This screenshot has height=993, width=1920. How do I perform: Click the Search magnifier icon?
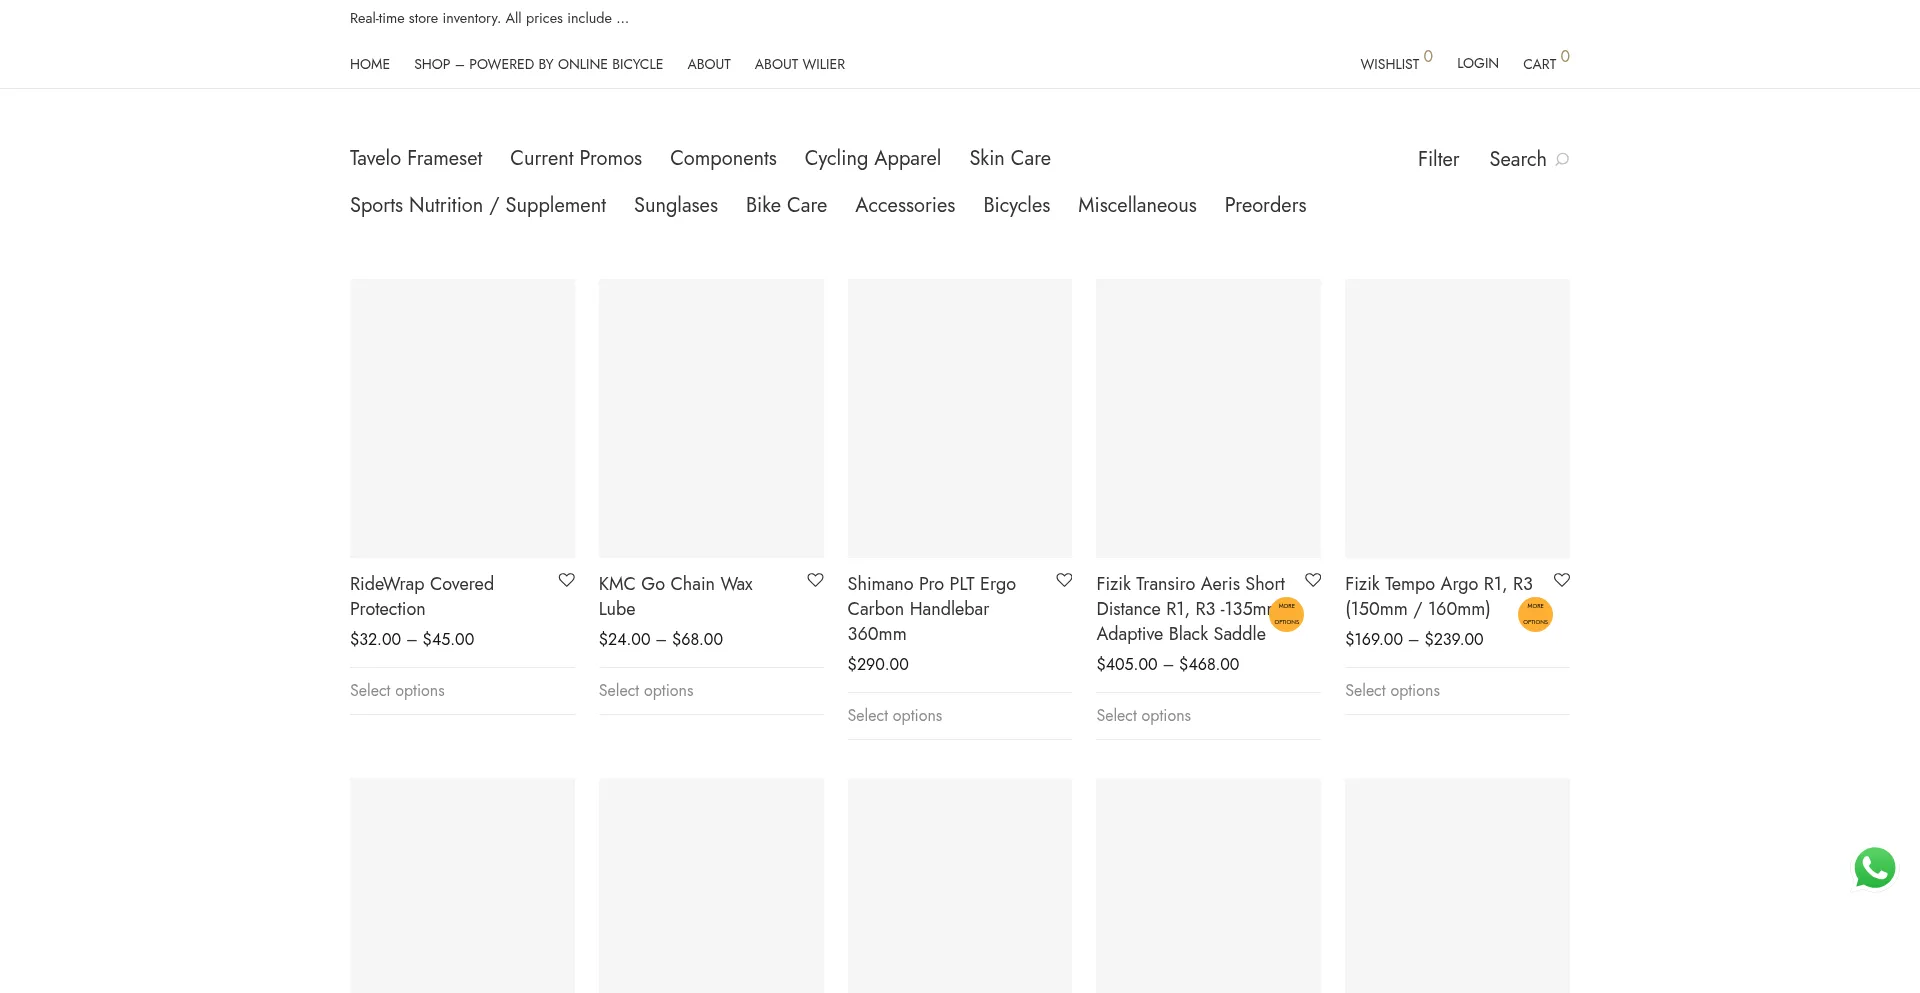point(1562,160)
